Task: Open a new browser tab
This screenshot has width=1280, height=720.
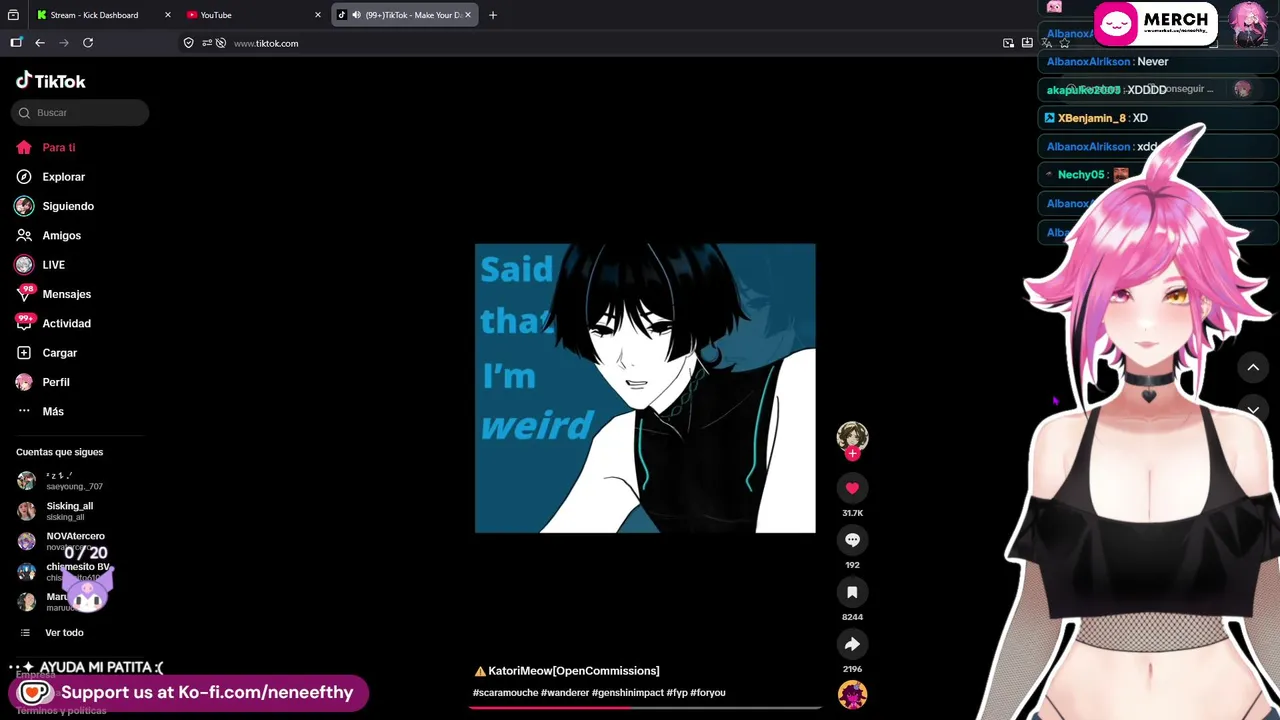Action: coord(492,15)
